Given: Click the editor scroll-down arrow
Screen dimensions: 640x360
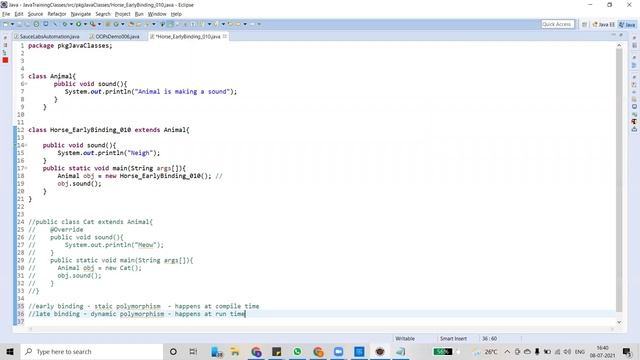Looking at the screenshot, I should (619, 322).
